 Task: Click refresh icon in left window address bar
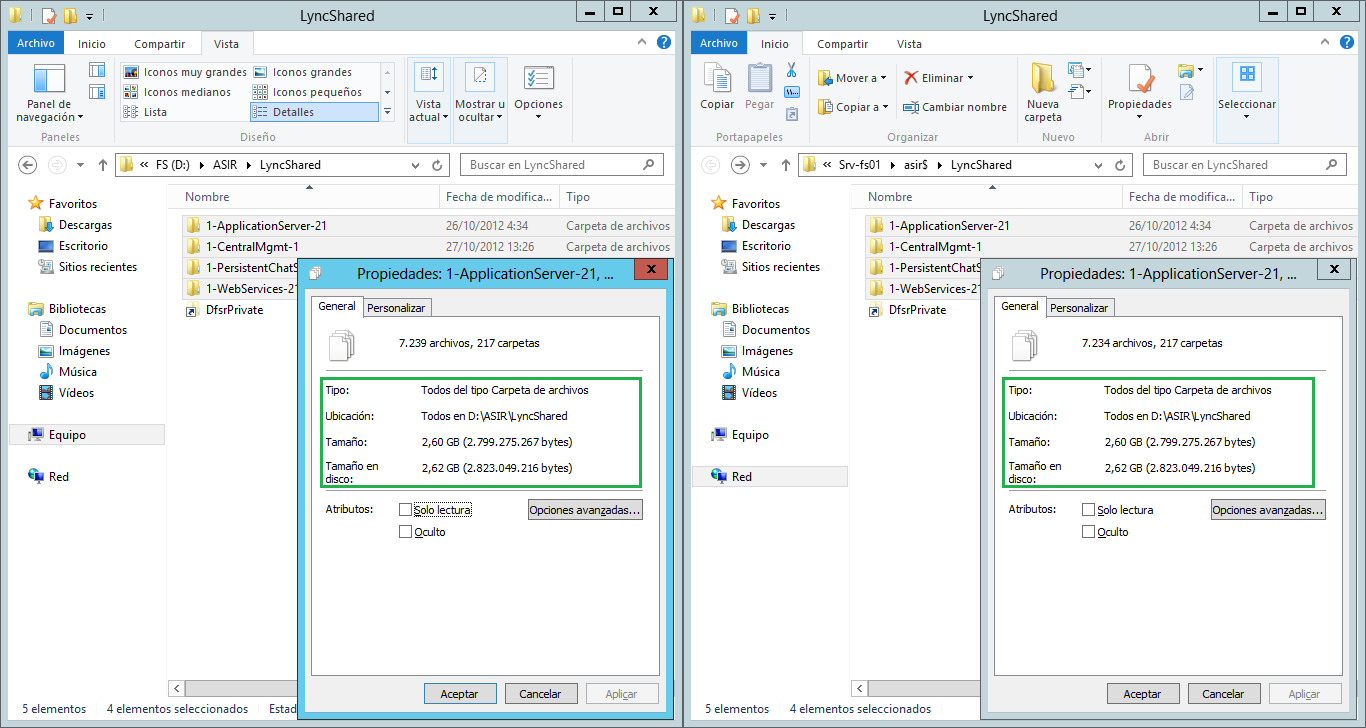click(x=437, y=165)
